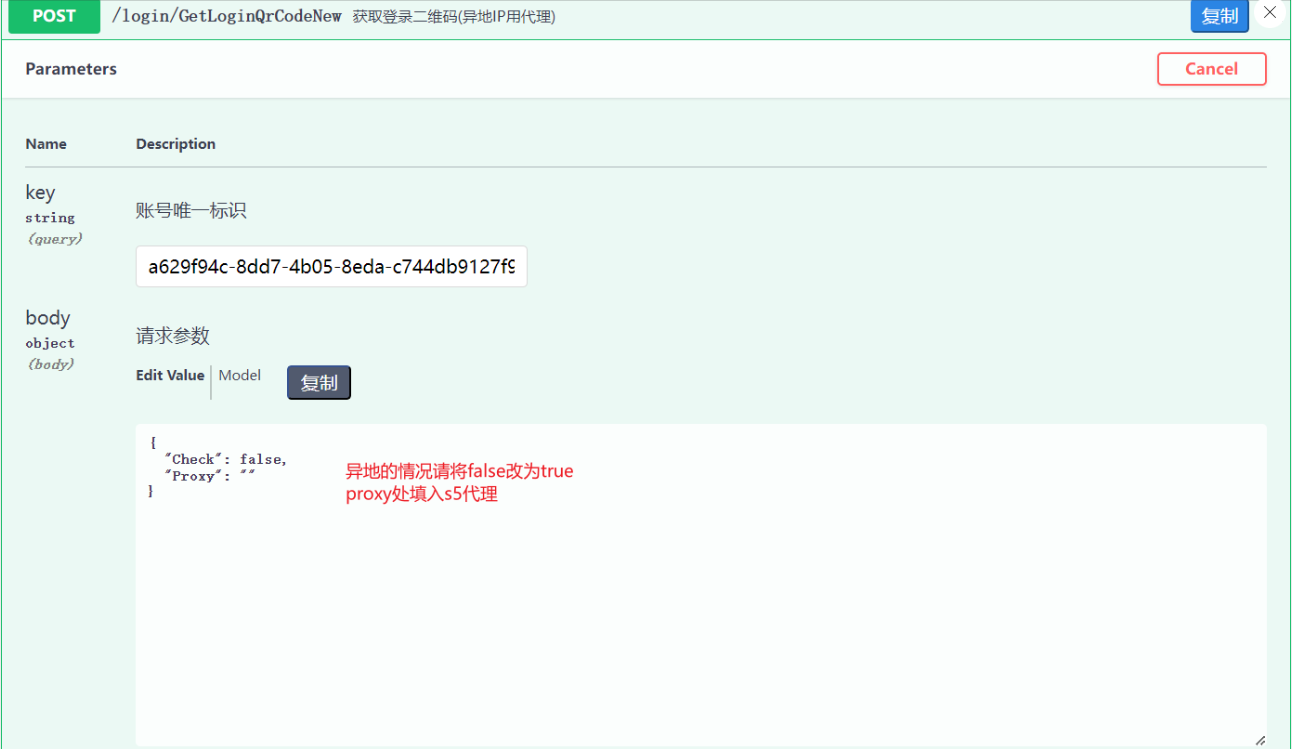1292x749 pixels.
Task: Click into the key value input field
Action: click(331, 267)
